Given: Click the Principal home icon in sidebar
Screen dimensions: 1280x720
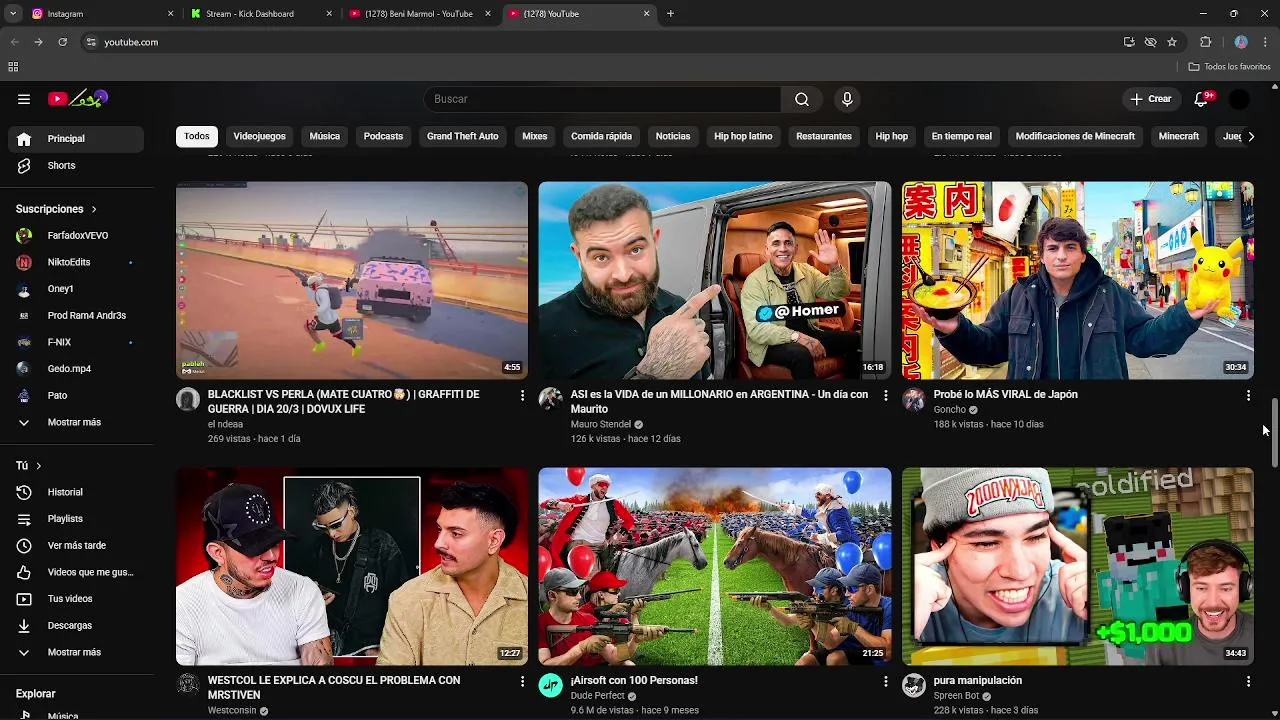Looking at the screenshot, I should click(x=24, y=139).
